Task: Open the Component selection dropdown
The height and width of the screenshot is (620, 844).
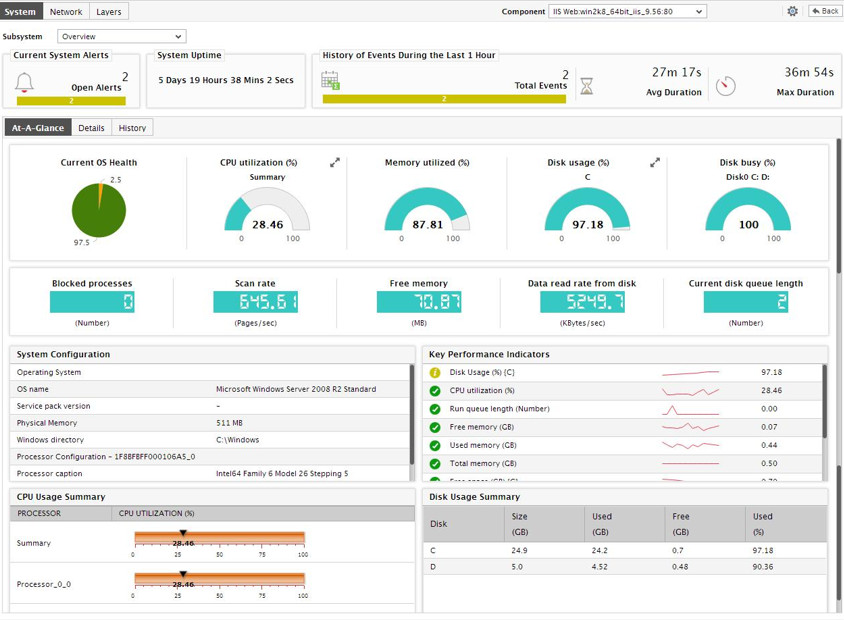Action: pyautogui.click(x=627, y=11)
